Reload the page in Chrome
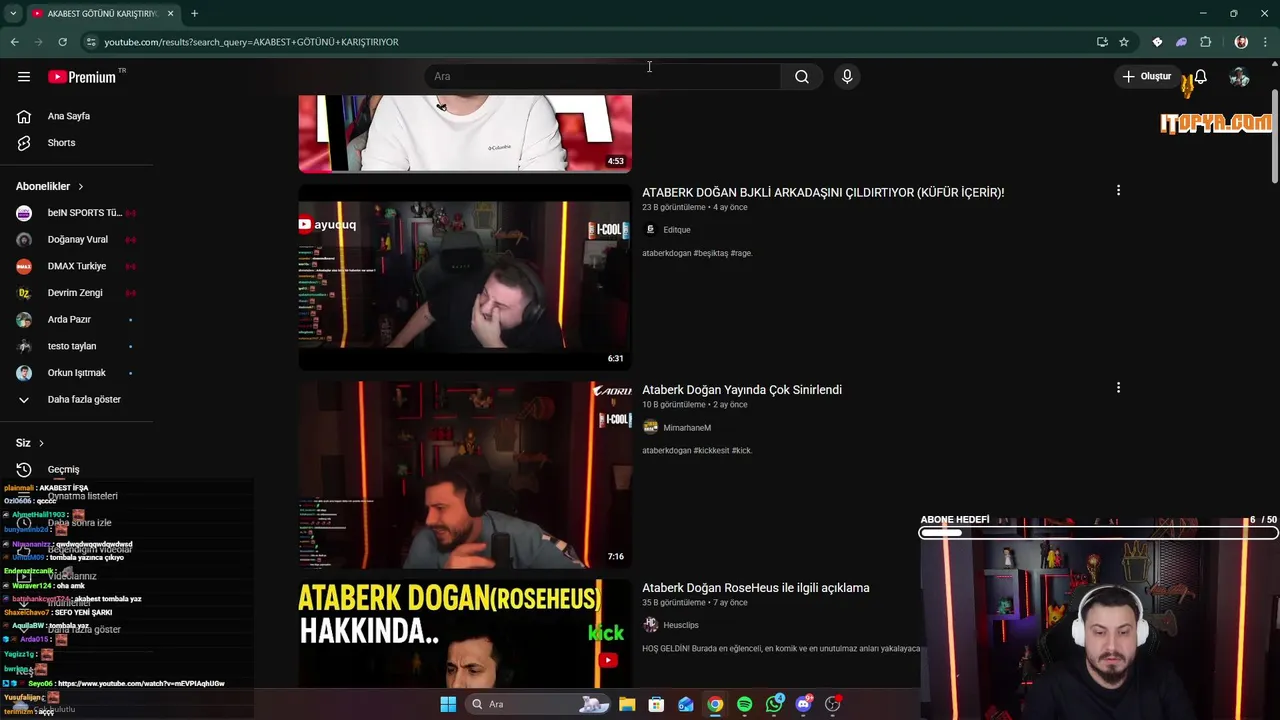The image size is (1280, 720). pos(62,42)
